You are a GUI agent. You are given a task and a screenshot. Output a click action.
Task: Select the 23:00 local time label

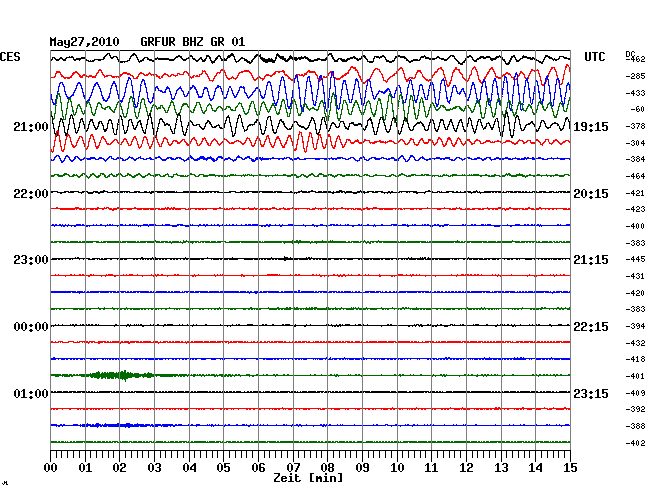click(31, 260)
